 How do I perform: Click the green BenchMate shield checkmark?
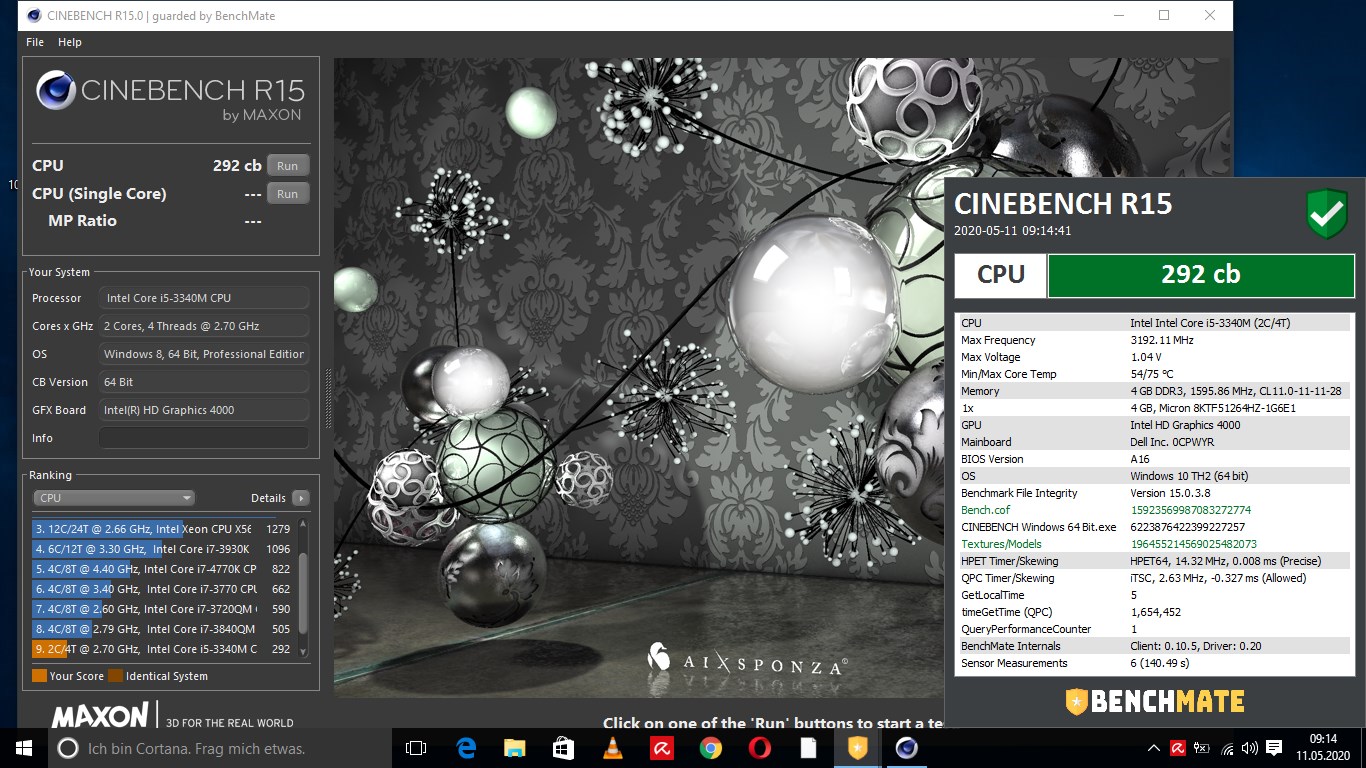[x=1326, y=214]
